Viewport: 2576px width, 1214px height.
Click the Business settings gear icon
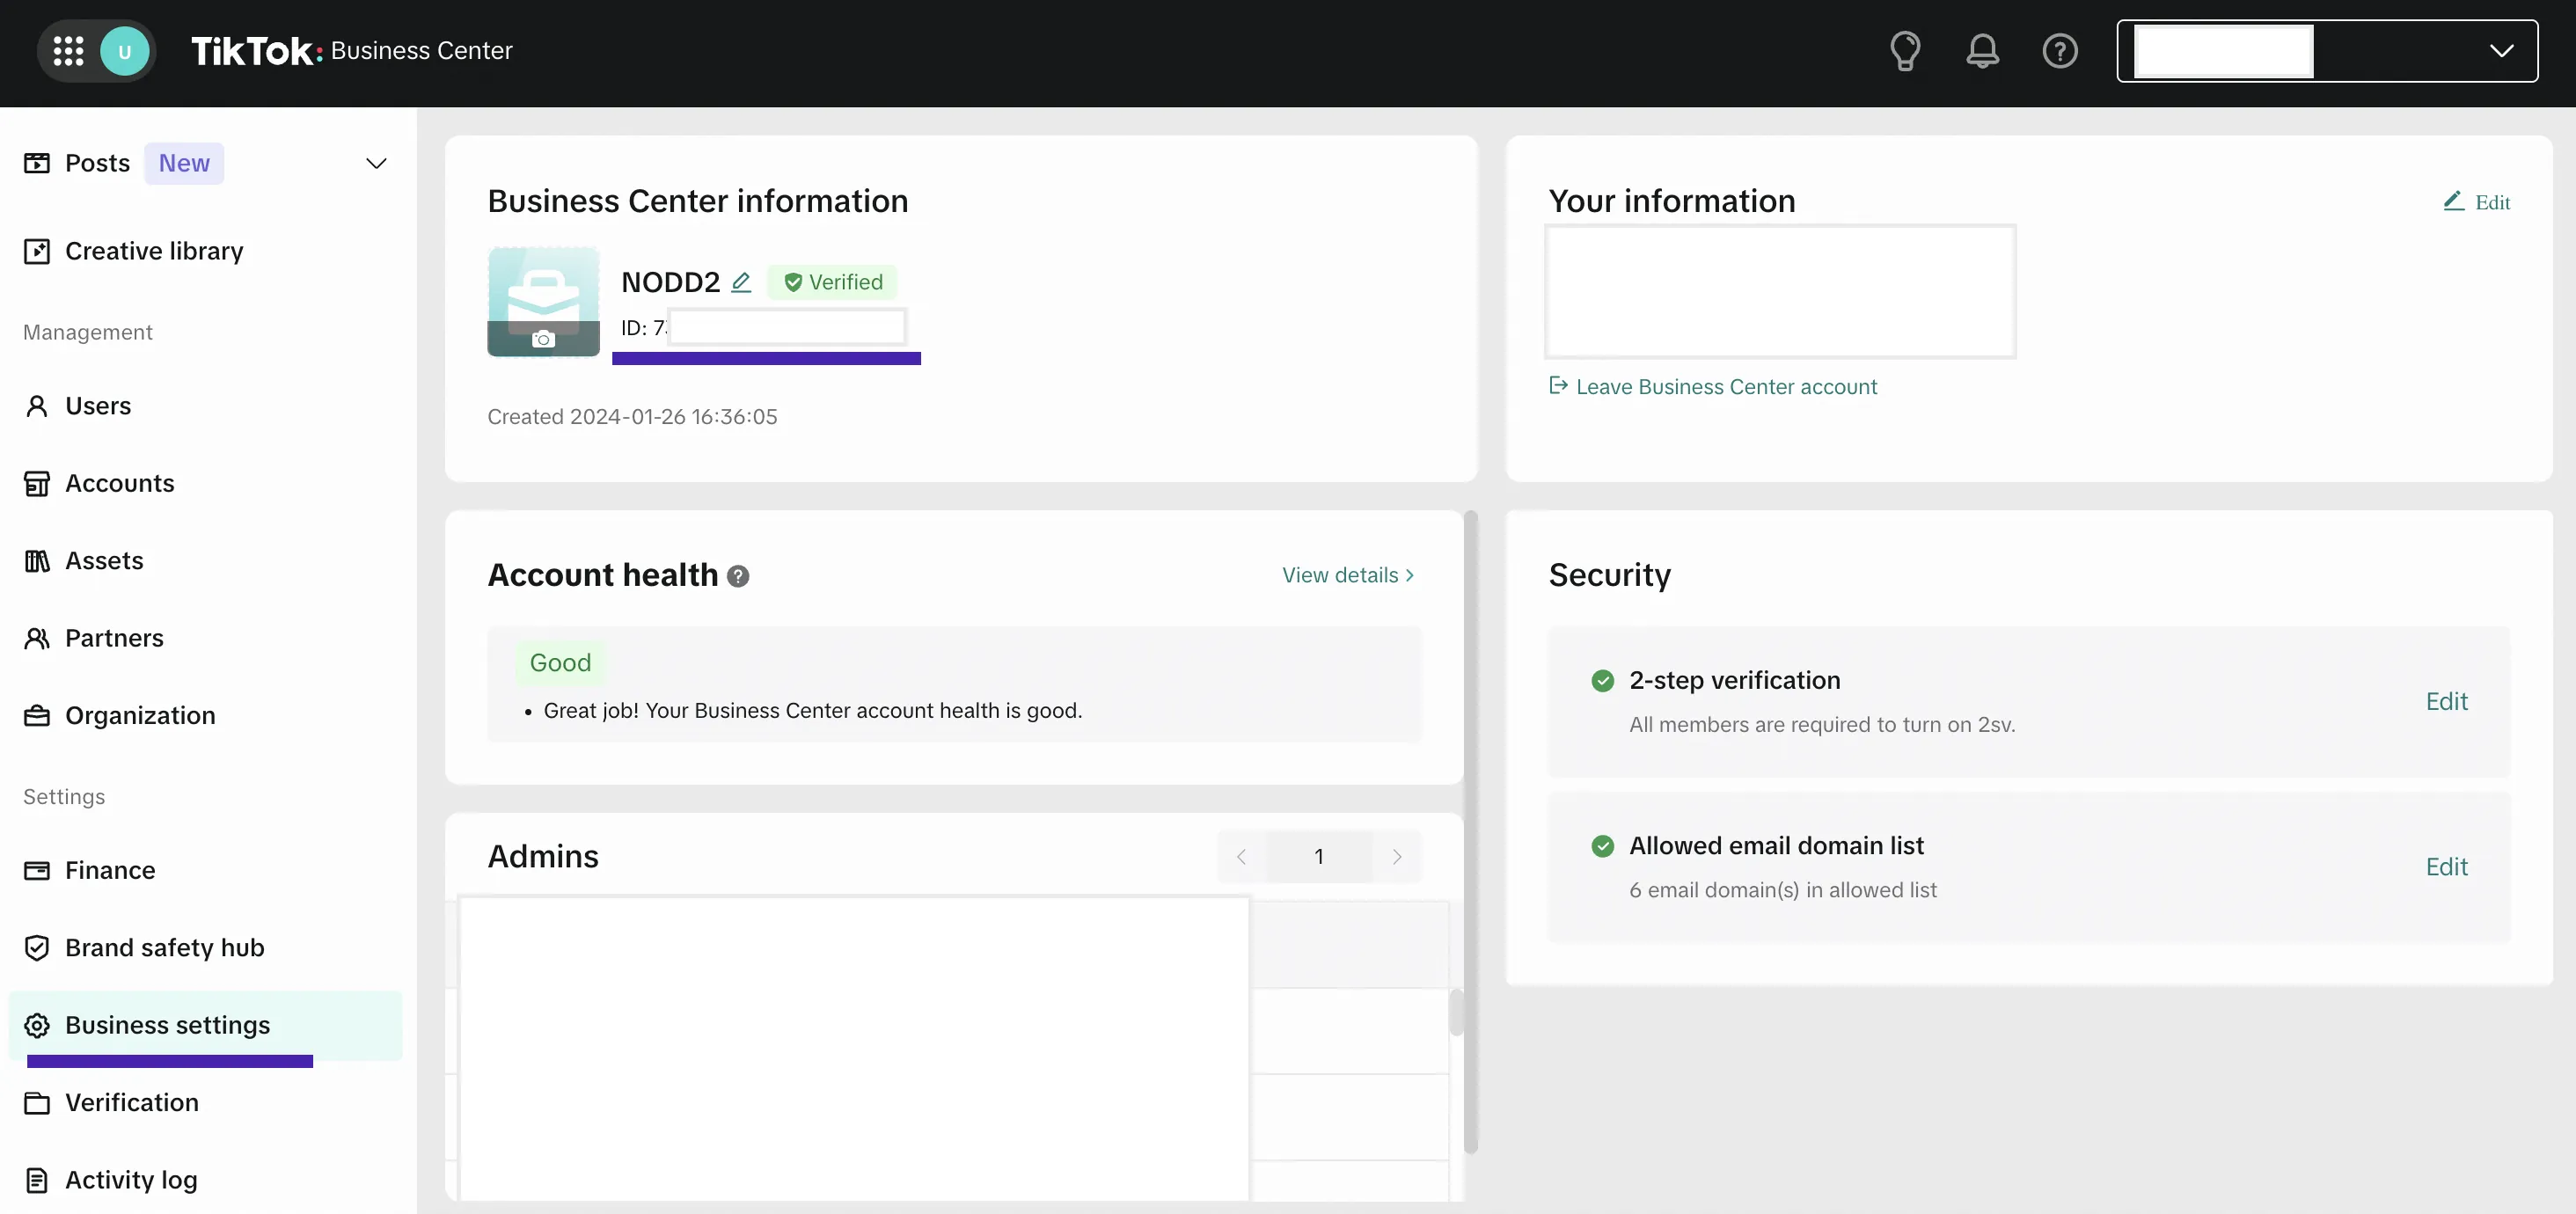[37, 1025]
